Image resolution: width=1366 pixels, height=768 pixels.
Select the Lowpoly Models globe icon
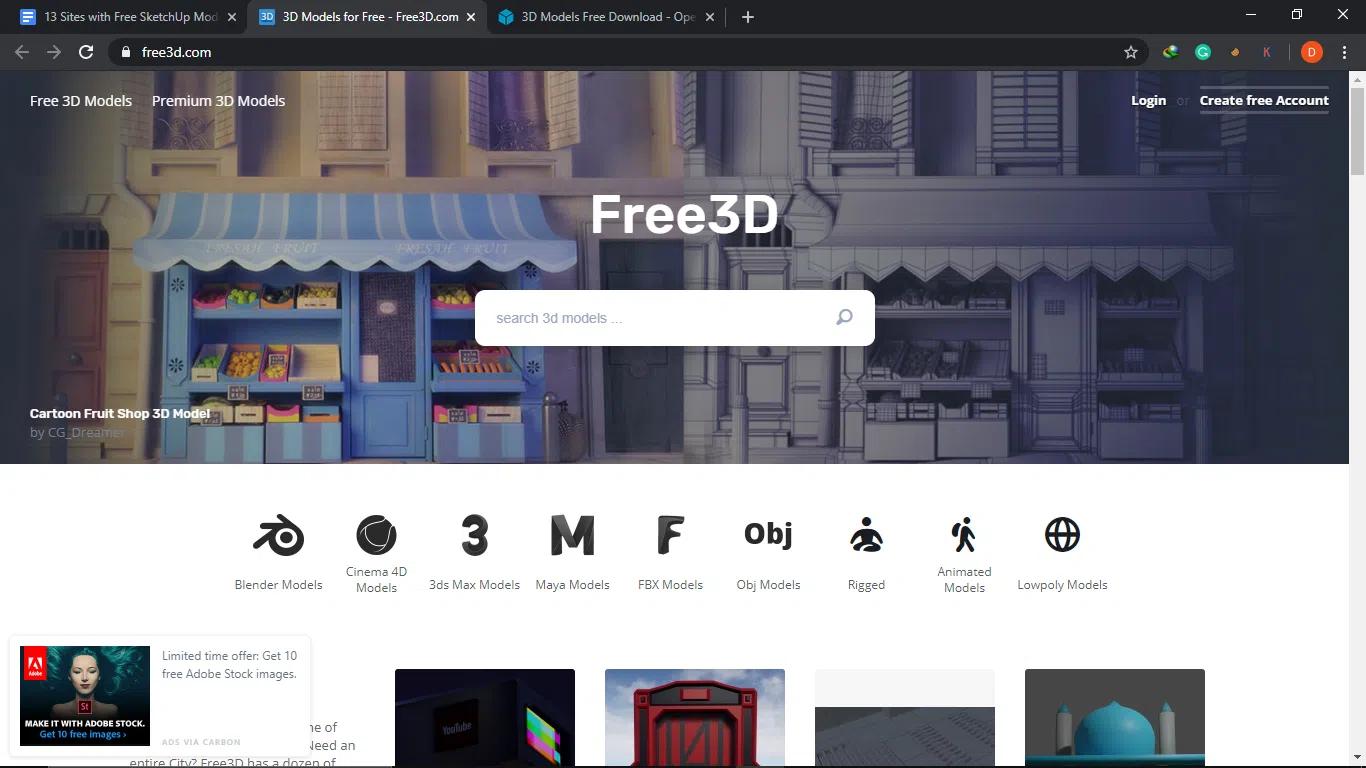point(1062,534)
